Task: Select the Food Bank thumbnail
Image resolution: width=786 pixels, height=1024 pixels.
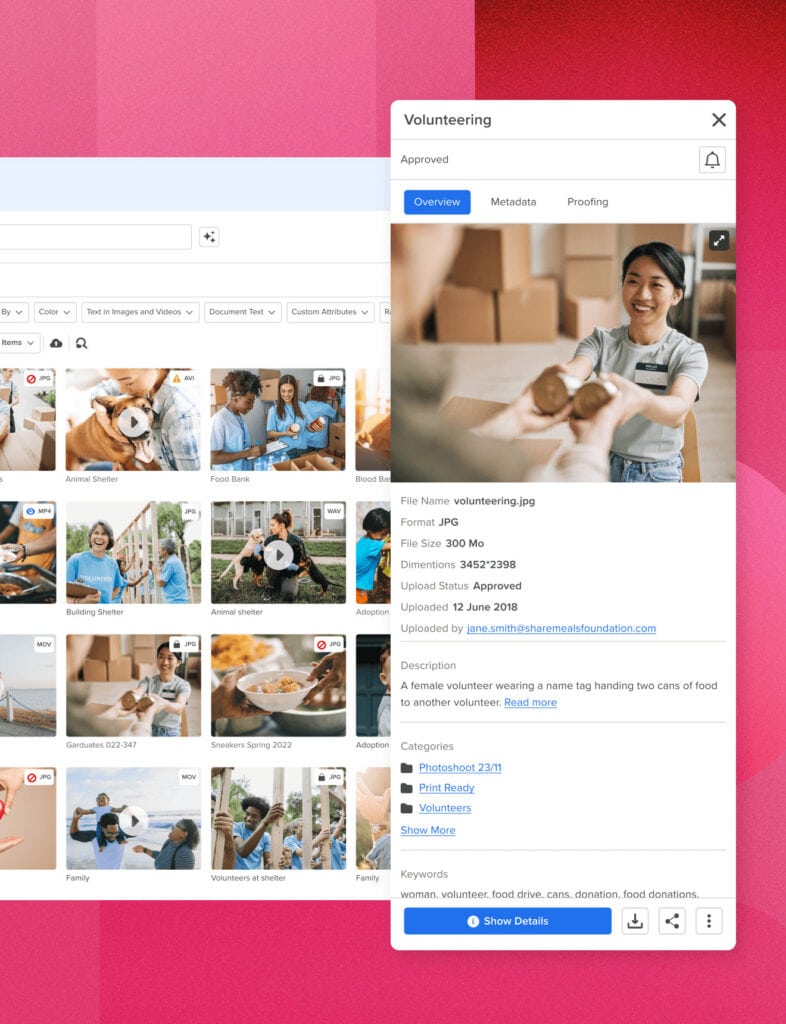Action: click(x=277, y=420)
